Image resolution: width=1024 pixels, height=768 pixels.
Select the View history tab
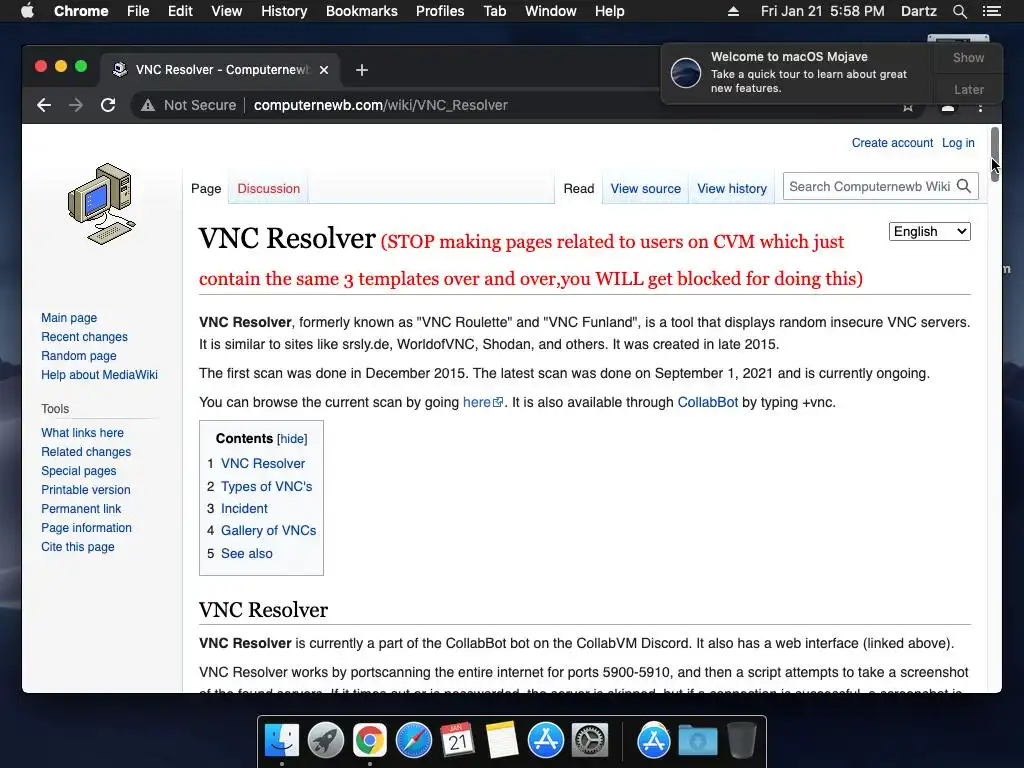click(x=732, y=188)
